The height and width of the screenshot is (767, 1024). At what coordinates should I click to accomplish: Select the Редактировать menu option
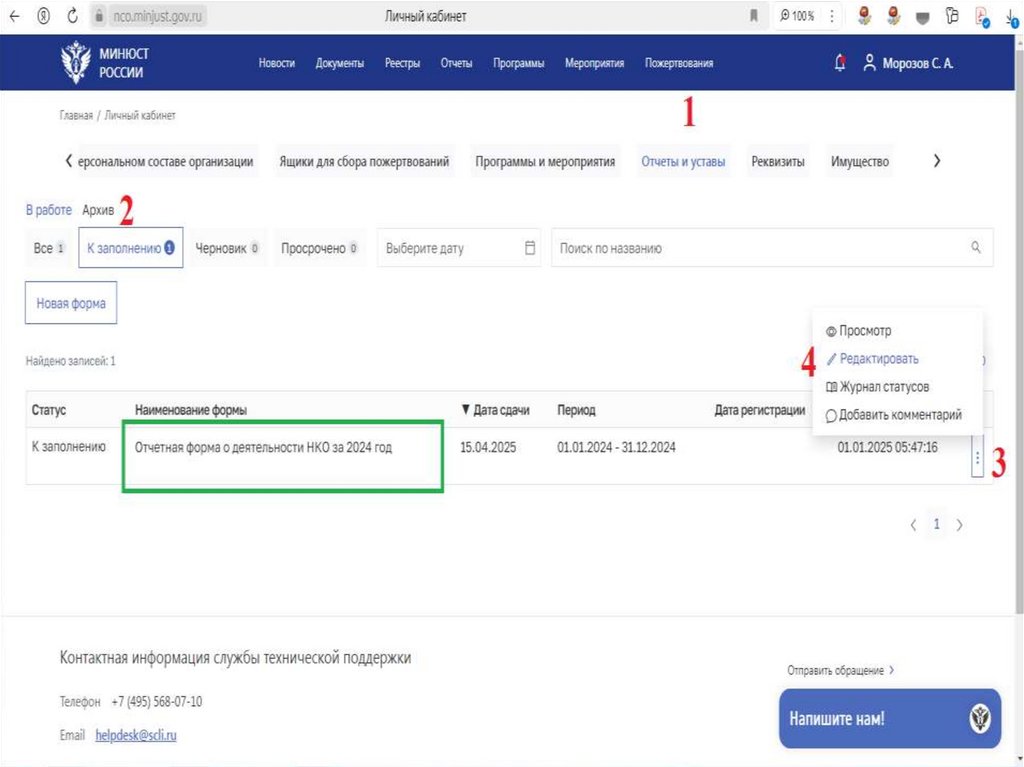[878, 359]
